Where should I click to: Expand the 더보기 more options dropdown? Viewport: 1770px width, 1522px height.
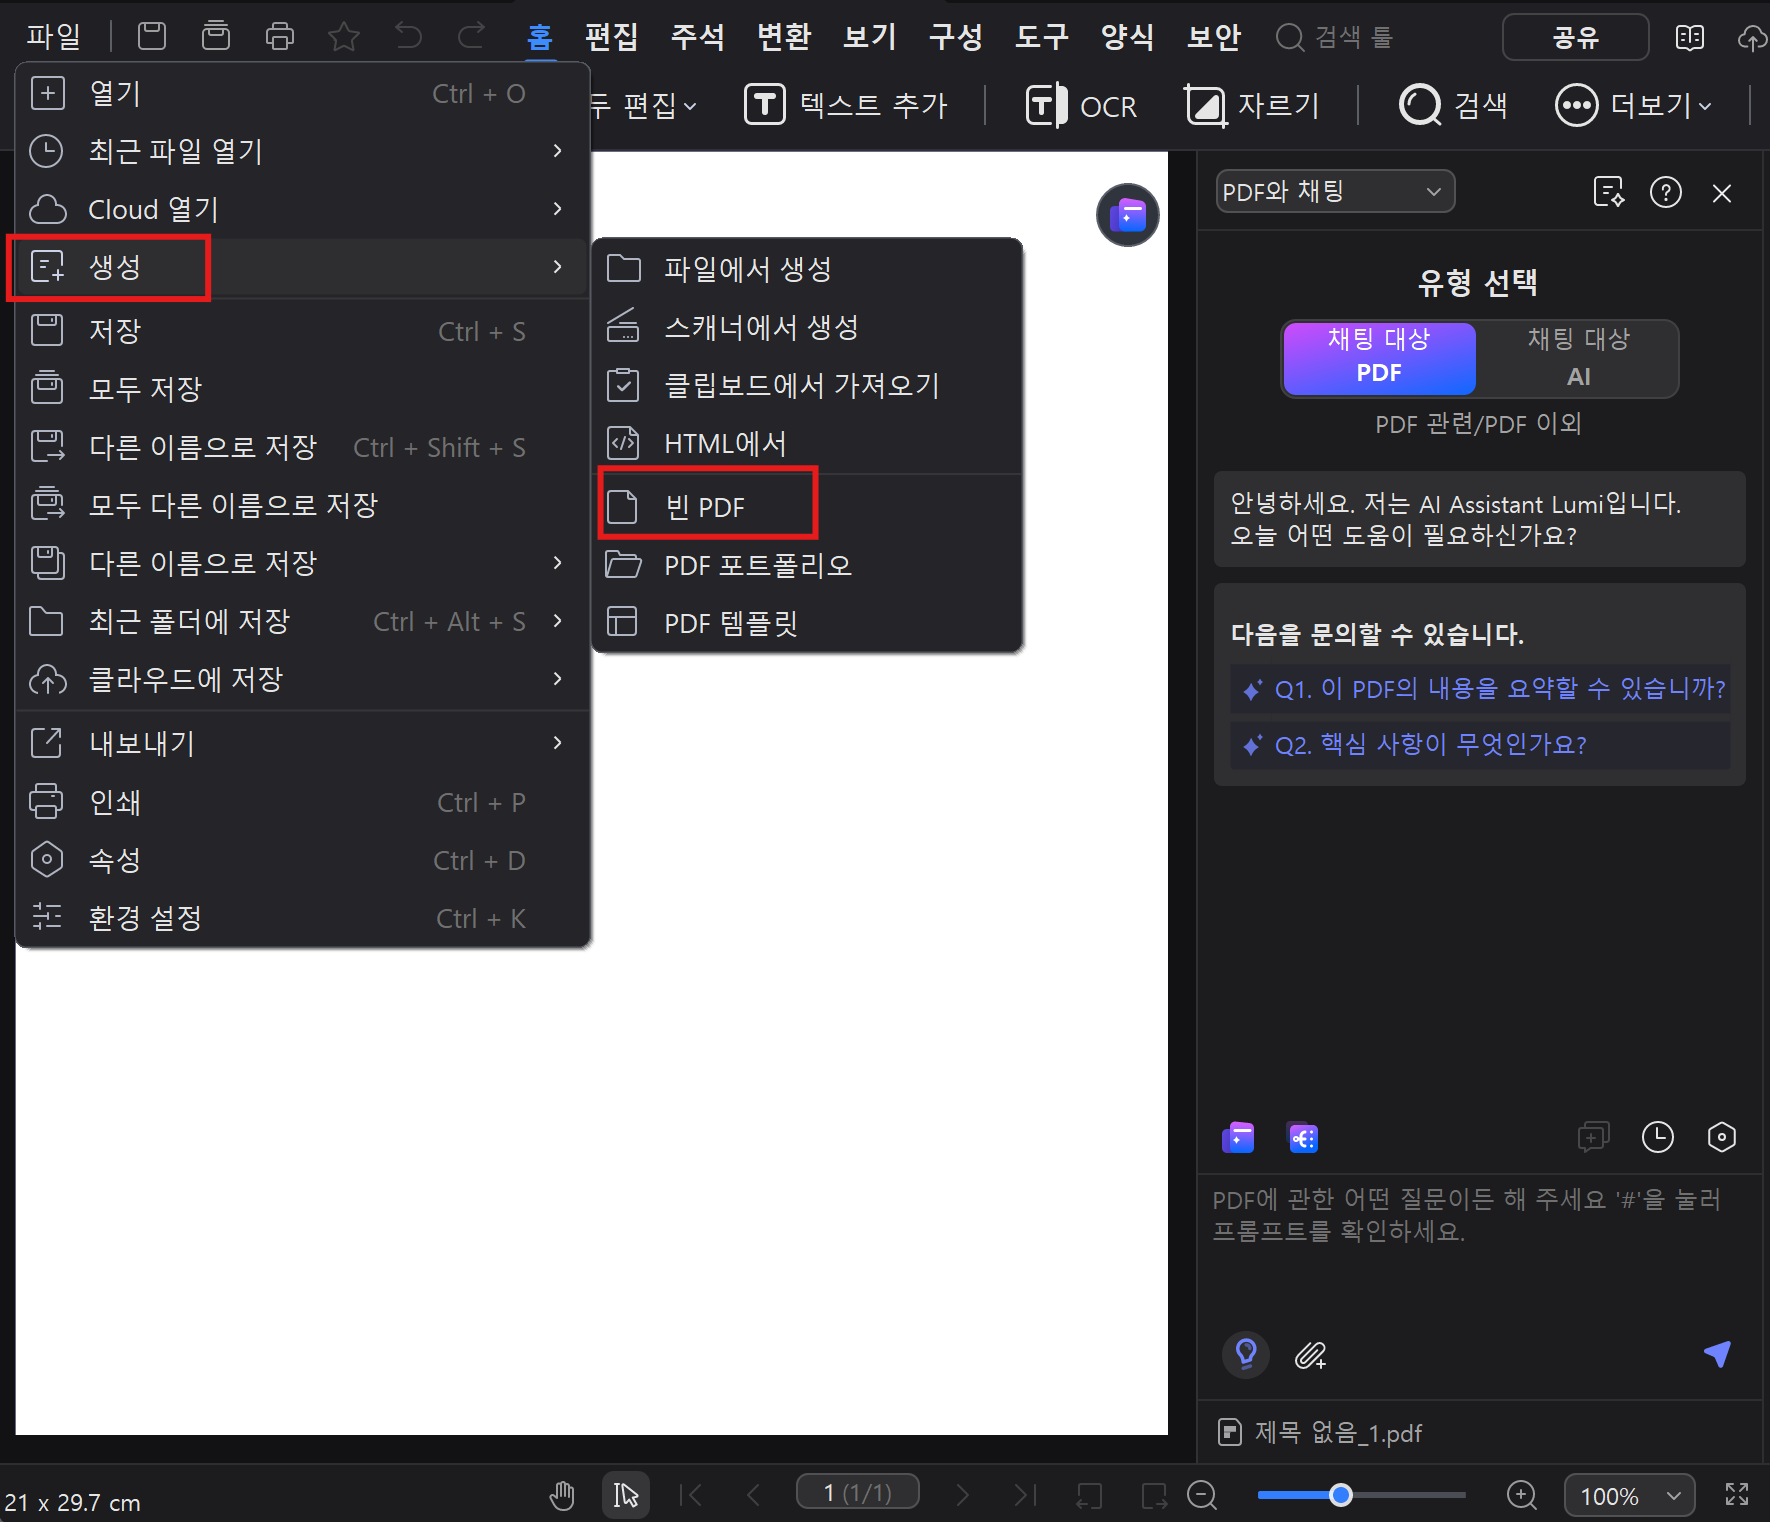[1634, 105]
